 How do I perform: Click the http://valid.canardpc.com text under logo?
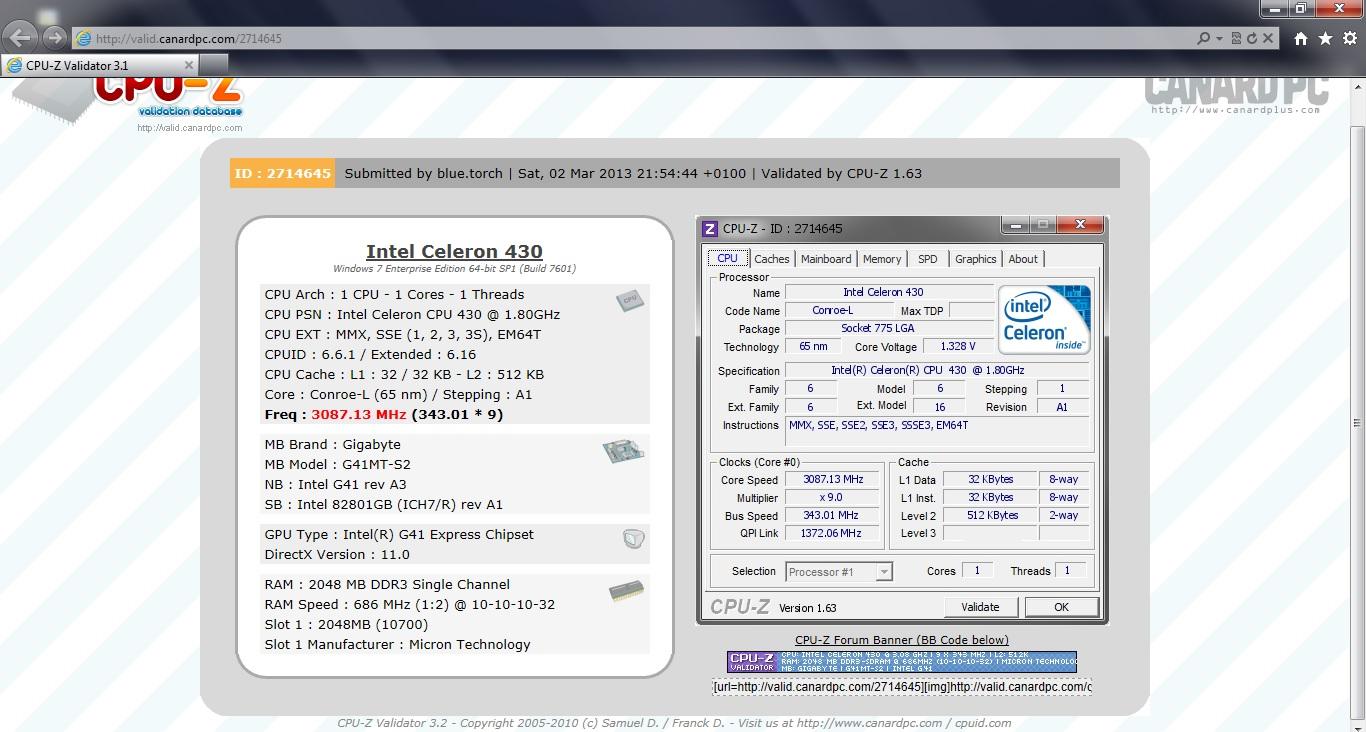pos(189,128)
